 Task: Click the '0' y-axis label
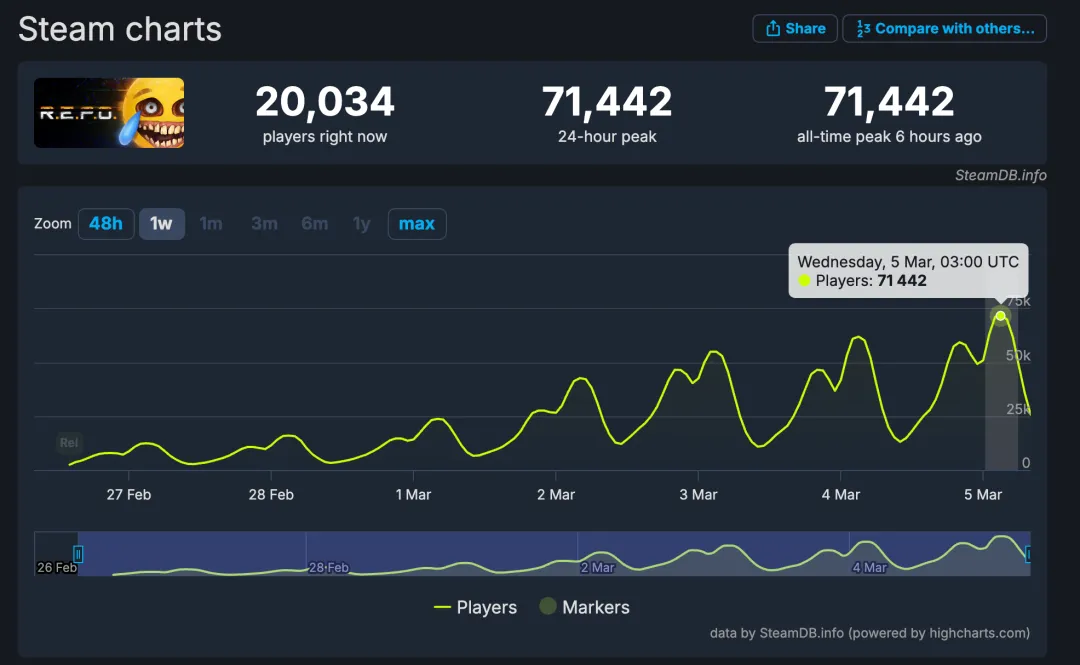click(1026, 463)
